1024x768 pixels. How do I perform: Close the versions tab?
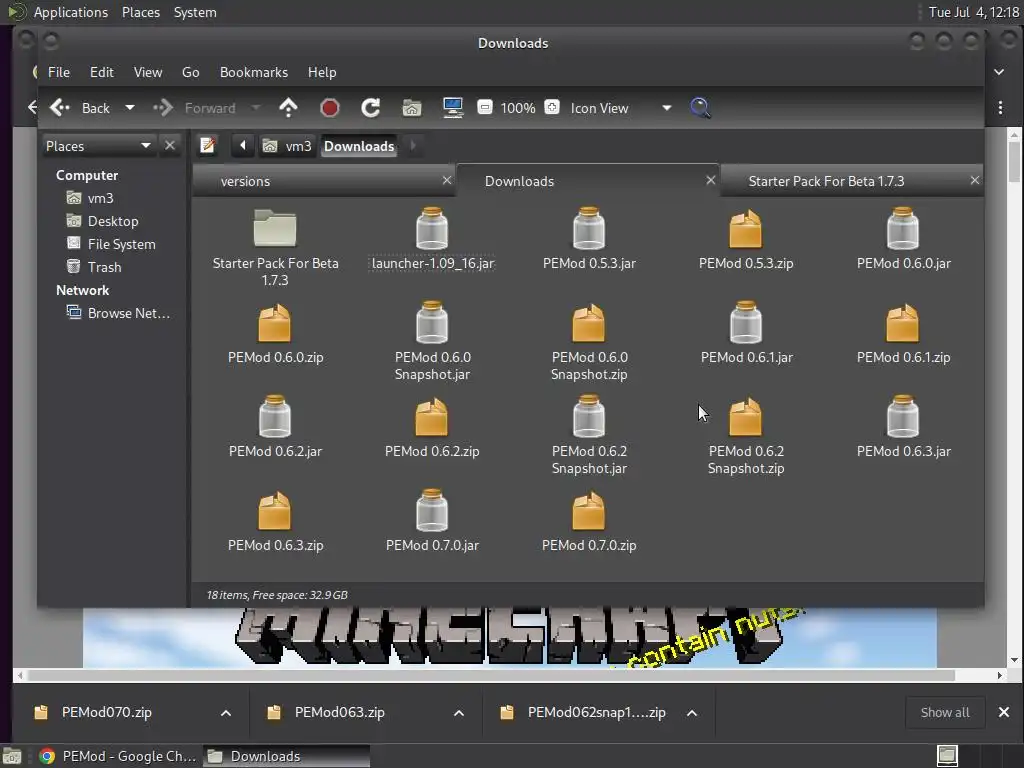(447, 180)
